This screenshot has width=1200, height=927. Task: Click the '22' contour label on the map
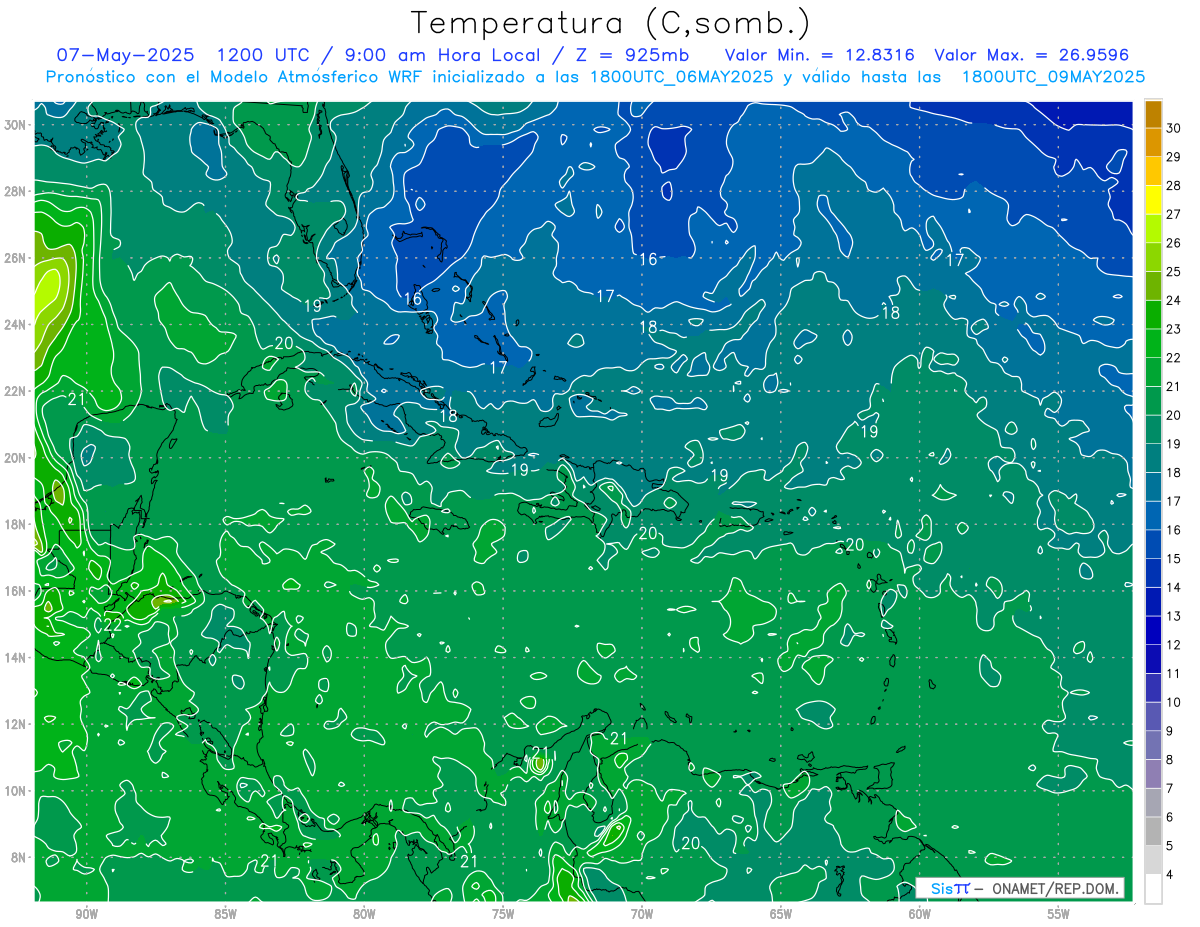click(x=113, y=625)
